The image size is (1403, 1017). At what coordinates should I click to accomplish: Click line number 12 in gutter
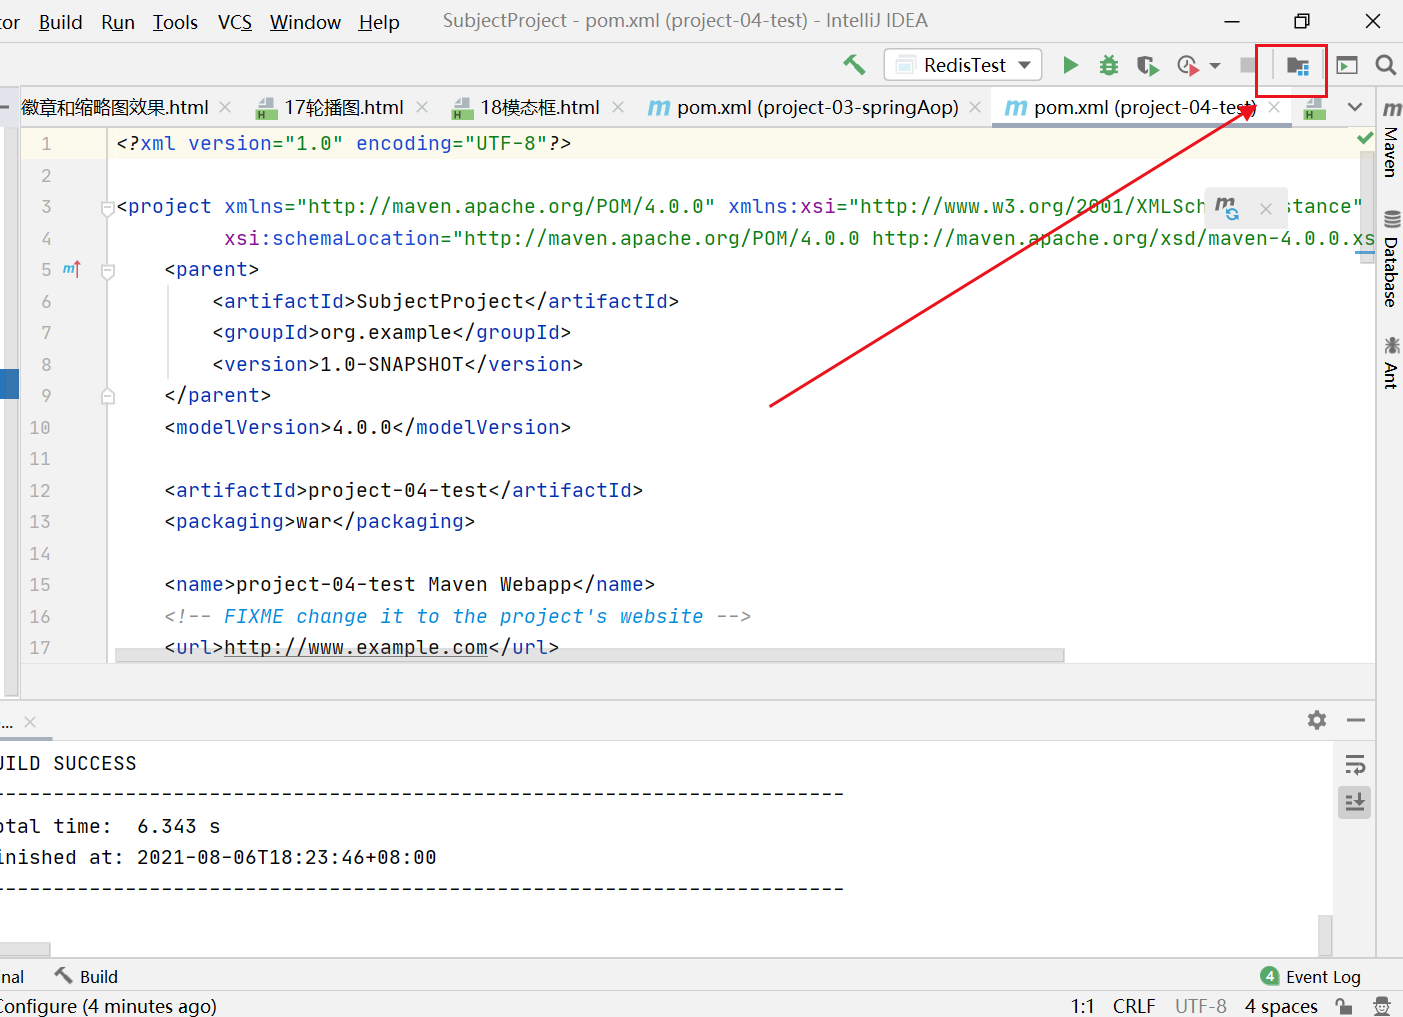[40, 490]
